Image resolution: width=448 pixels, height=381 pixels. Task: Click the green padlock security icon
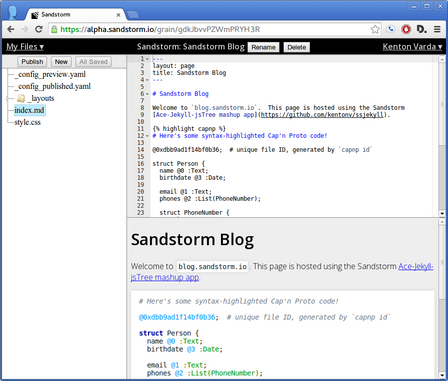[x=54, y=29]
